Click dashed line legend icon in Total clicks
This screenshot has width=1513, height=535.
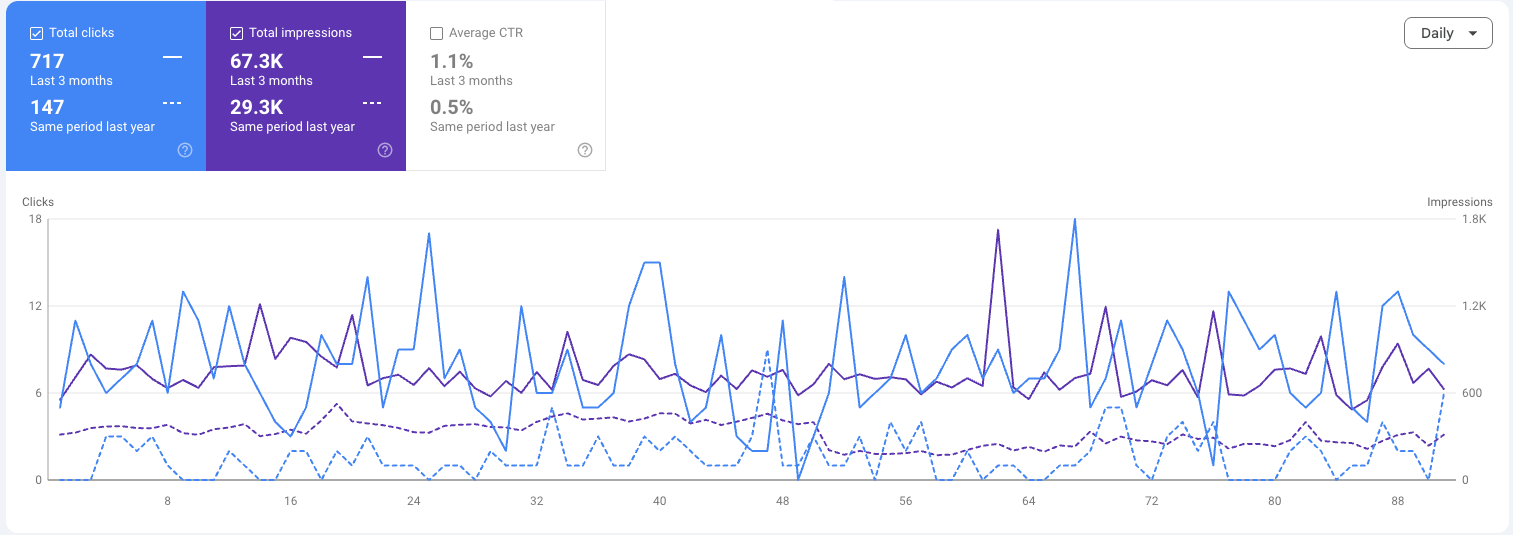click(172, 103)
